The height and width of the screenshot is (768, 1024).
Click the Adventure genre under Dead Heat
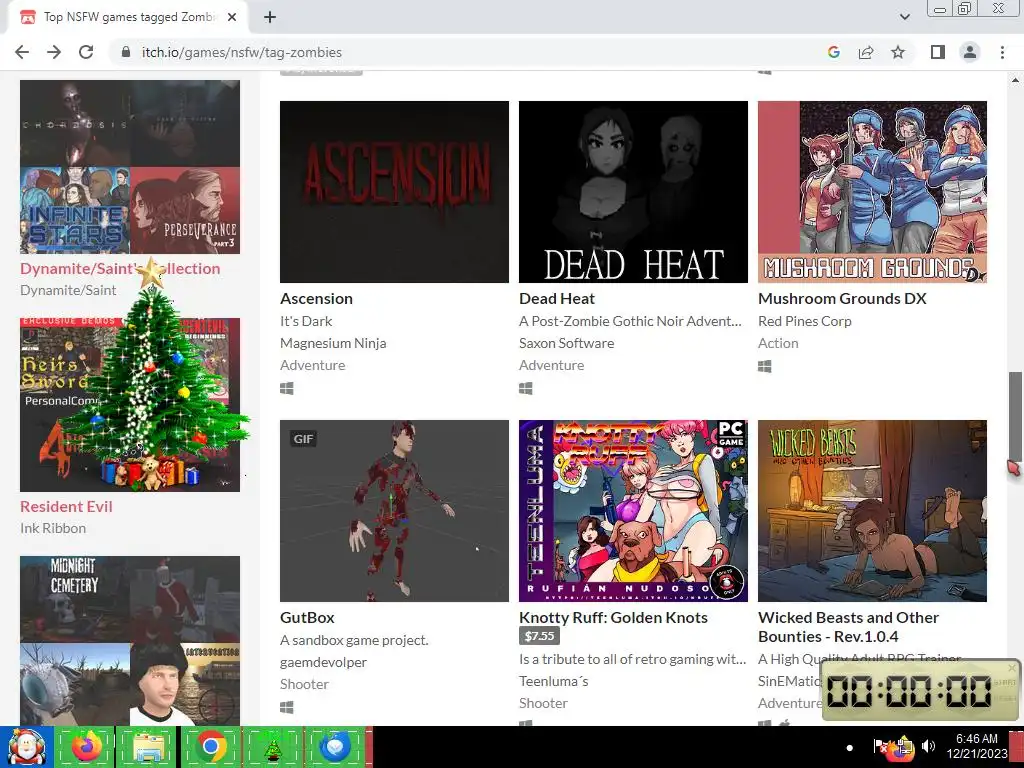tap(552, 365)
